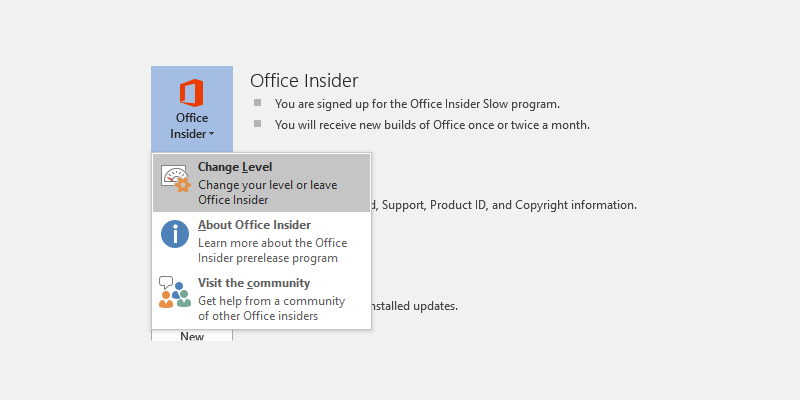800x400 pixels.
Task: Click the partially visible New button
Action: click(x=192, y=337)
